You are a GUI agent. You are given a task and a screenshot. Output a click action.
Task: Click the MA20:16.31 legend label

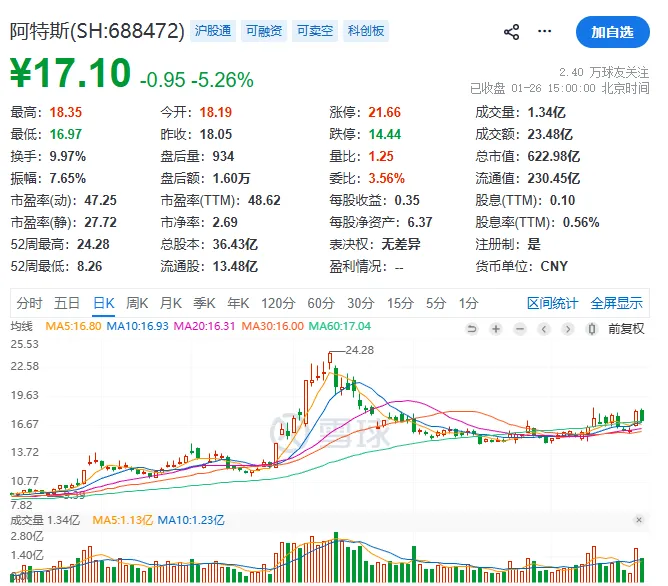click(204, 326)
